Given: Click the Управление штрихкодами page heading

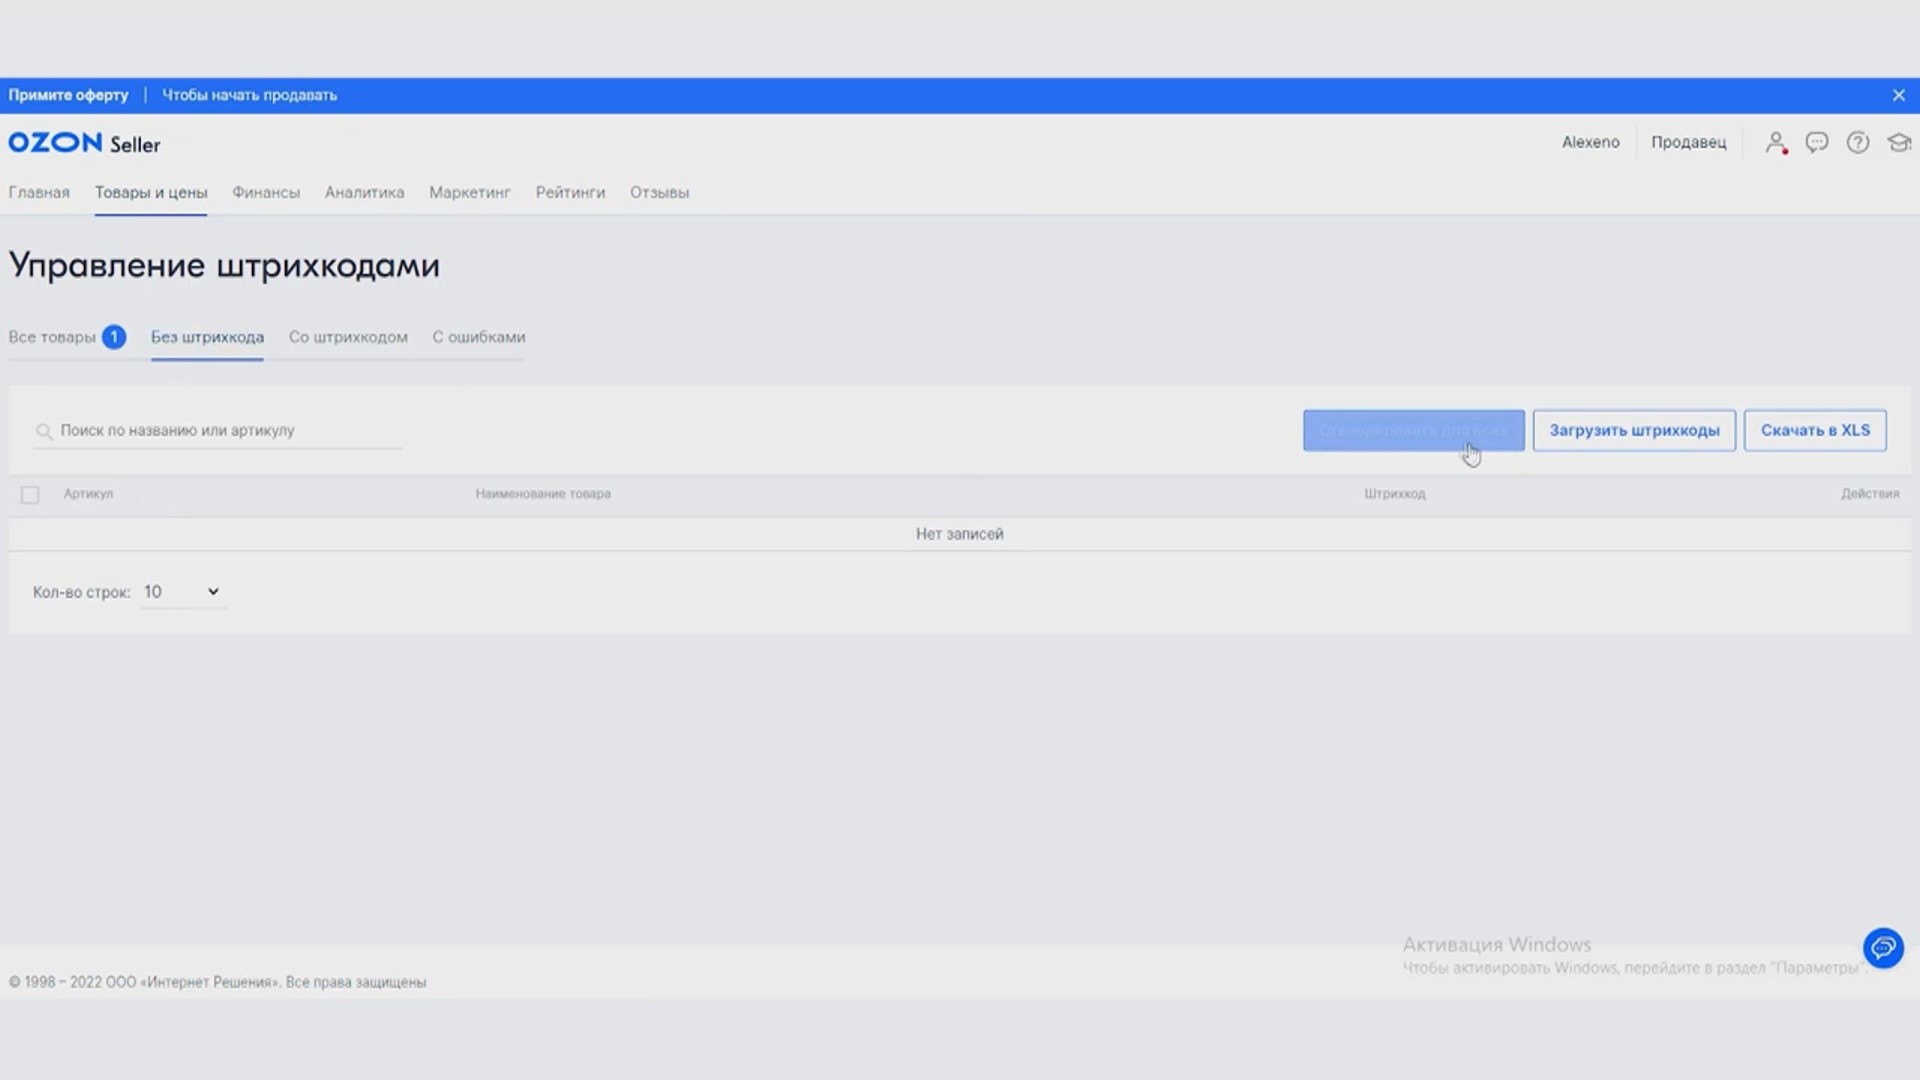Looking at the screenshot, I should (x=224, y=265).
